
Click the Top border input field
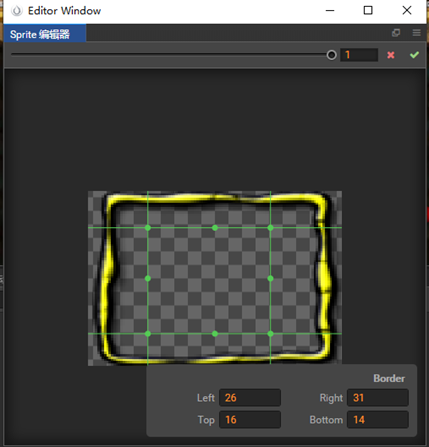[250, 419]
